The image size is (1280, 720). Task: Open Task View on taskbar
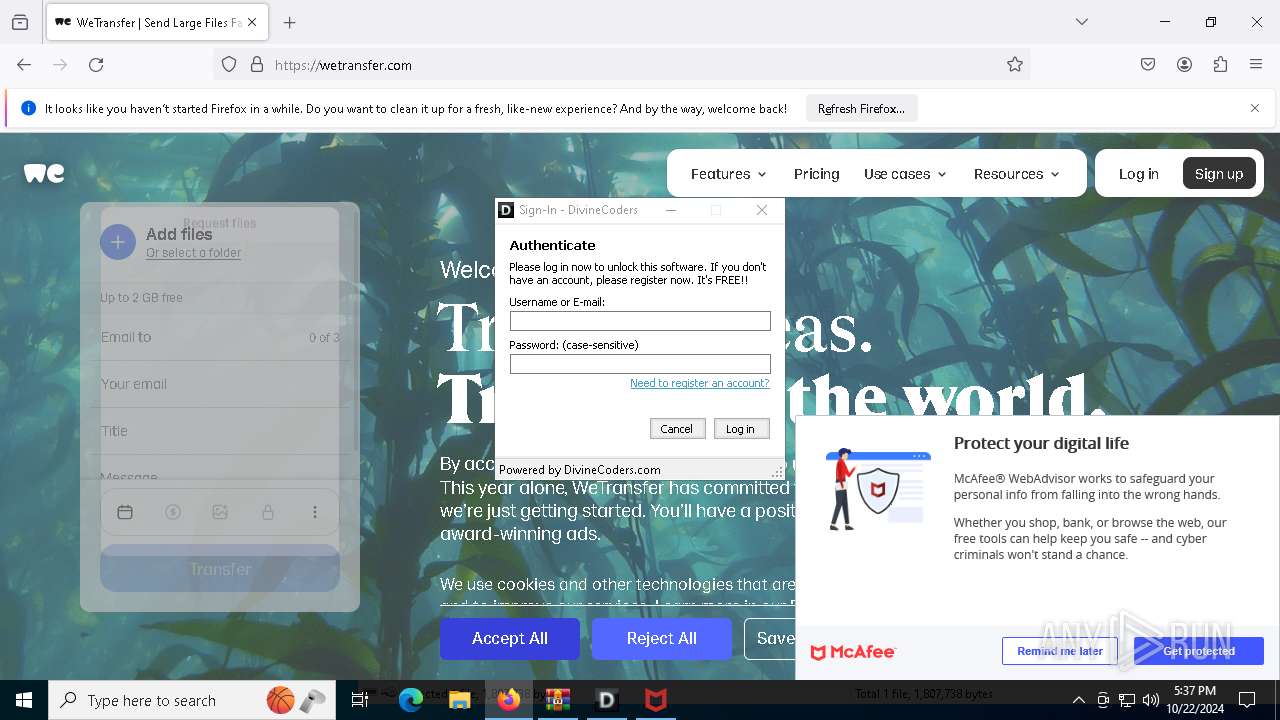[360, 700]
